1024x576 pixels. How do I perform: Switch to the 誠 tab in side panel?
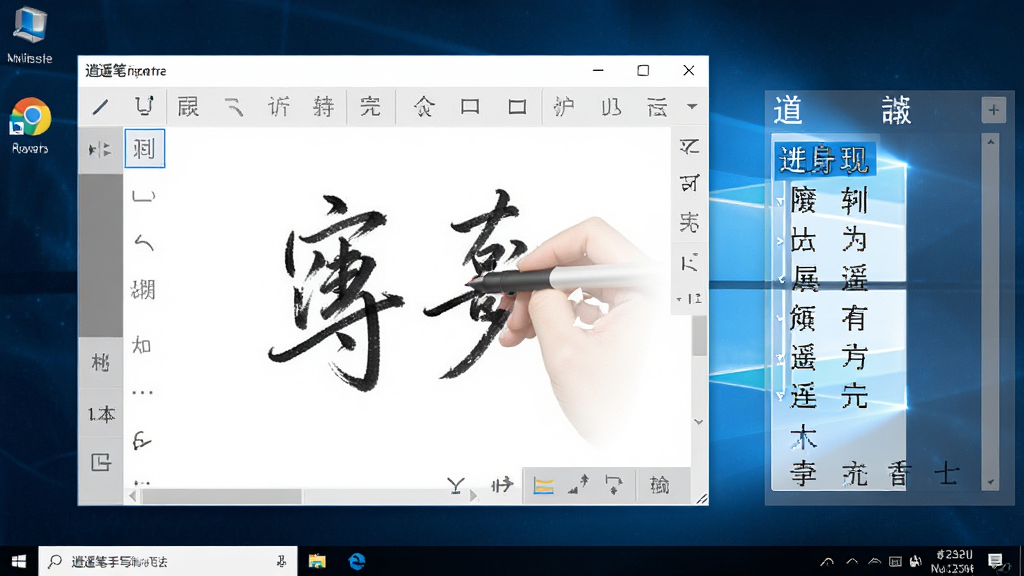click(x=896, y=110)
